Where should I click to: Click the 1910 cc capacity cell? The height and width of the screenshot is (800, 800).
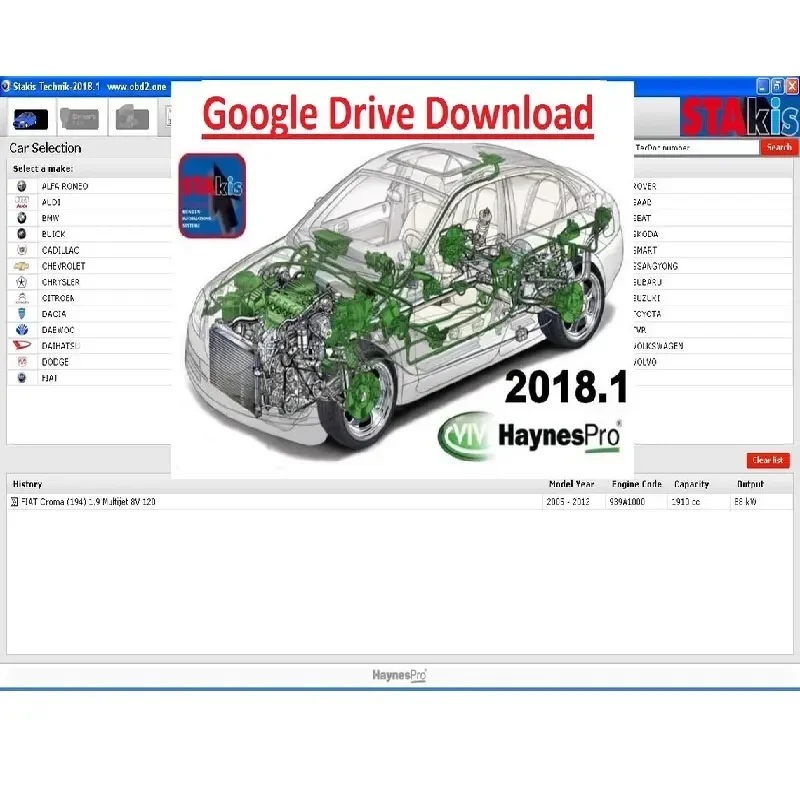686,502
